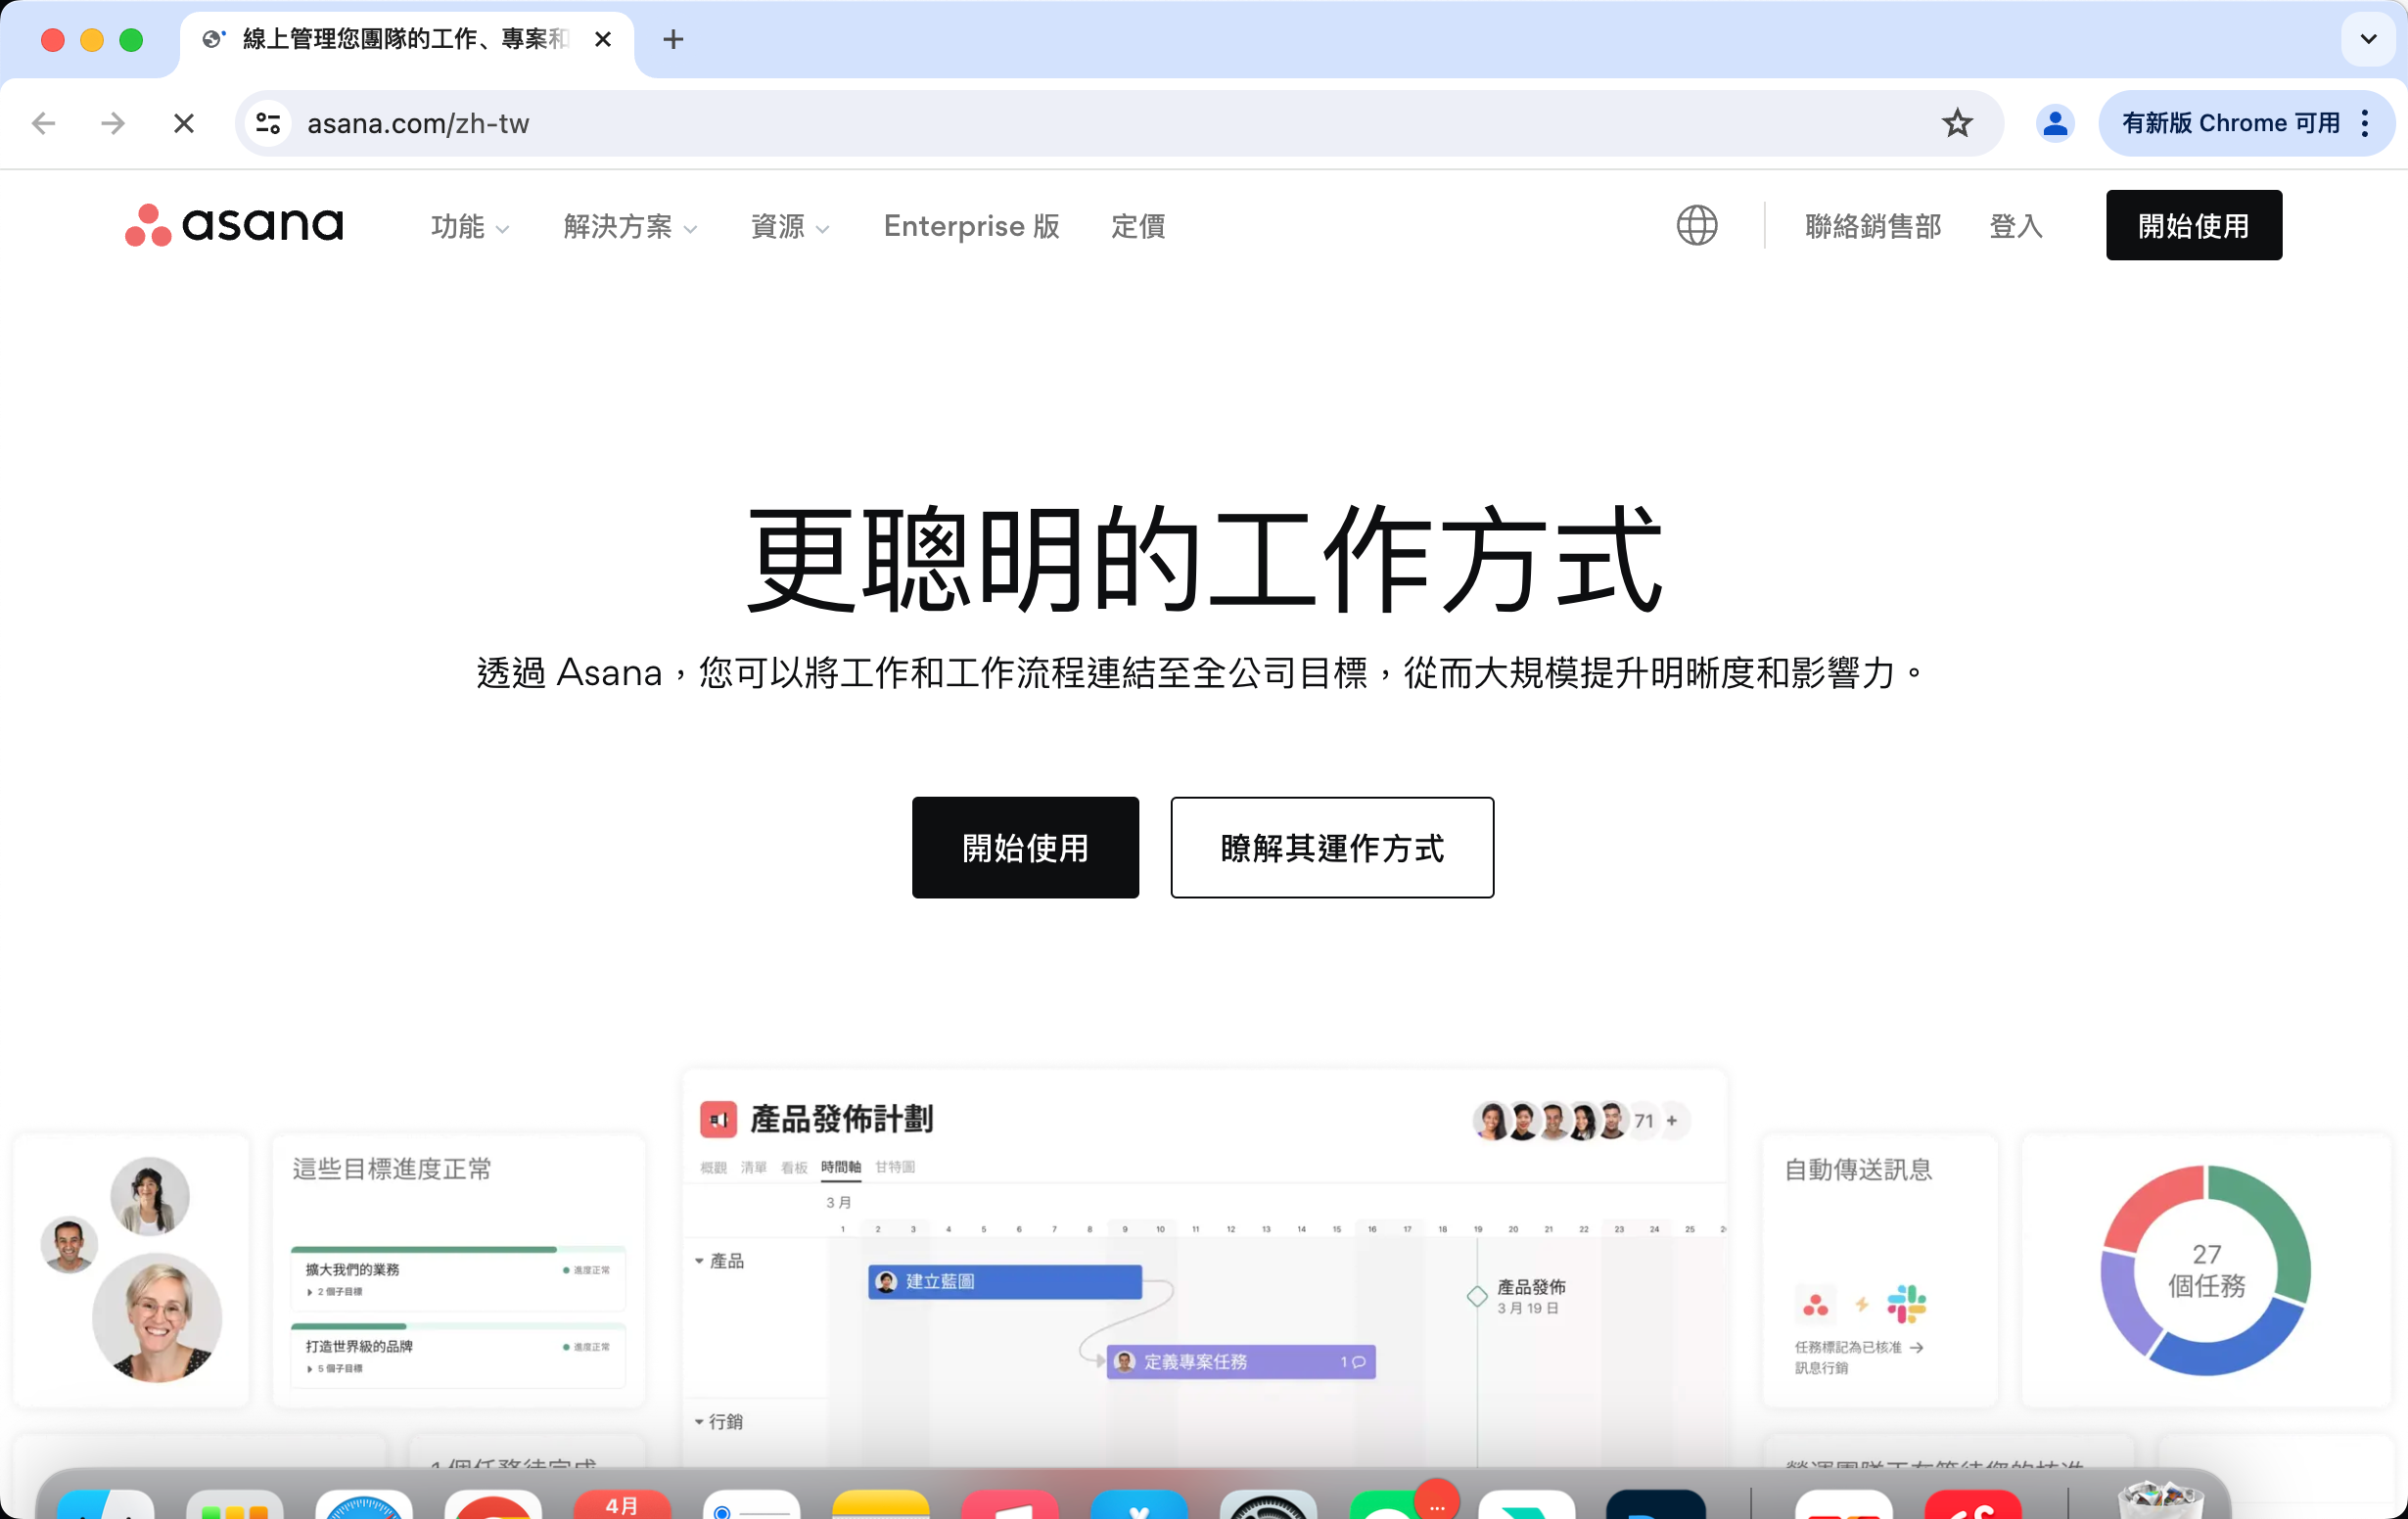Open the Enterprise 版 page
Screen dimensions: 2408x1519
tap(971, 226)
